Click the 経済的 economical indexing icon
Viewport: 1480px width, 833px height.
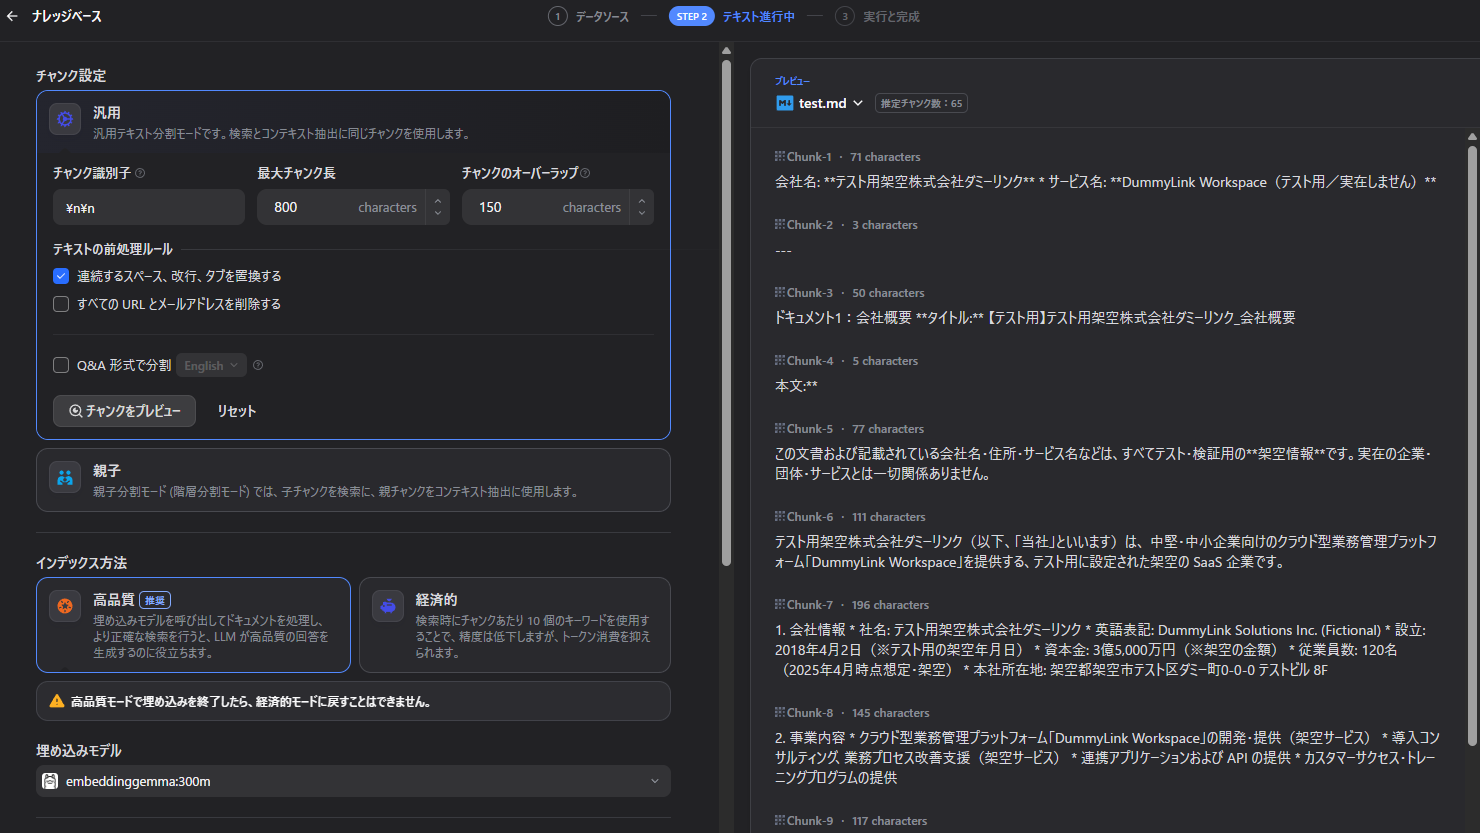click(387, 606)
